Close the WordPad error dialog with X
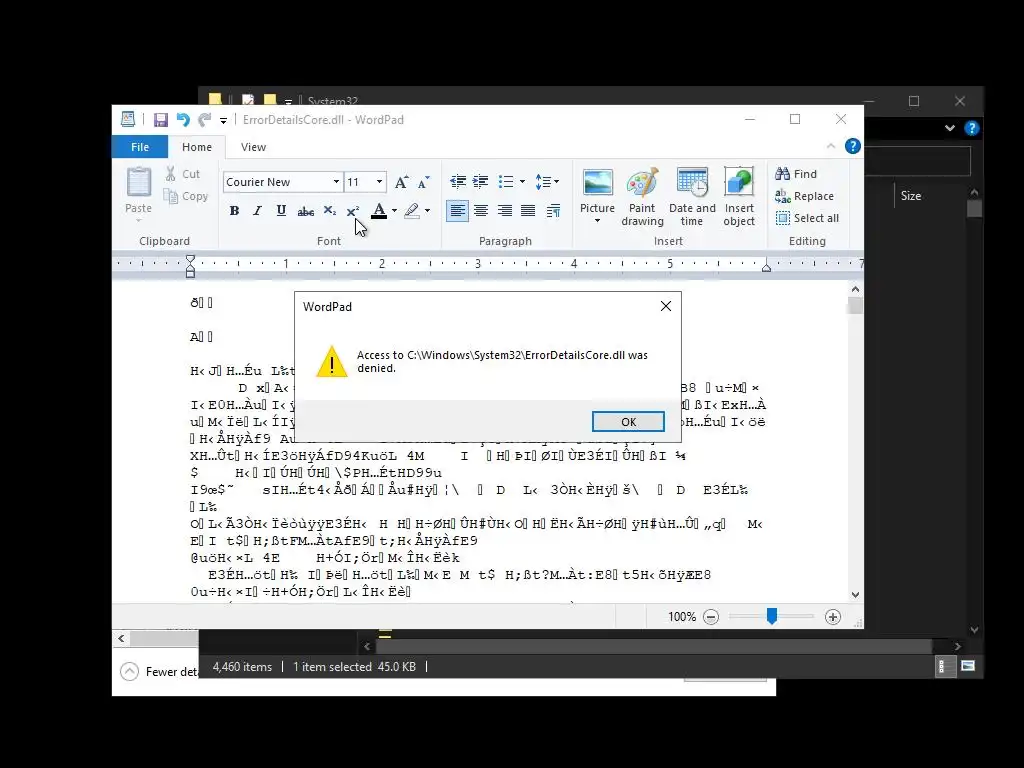1024x768 pixels. (665, 306)
